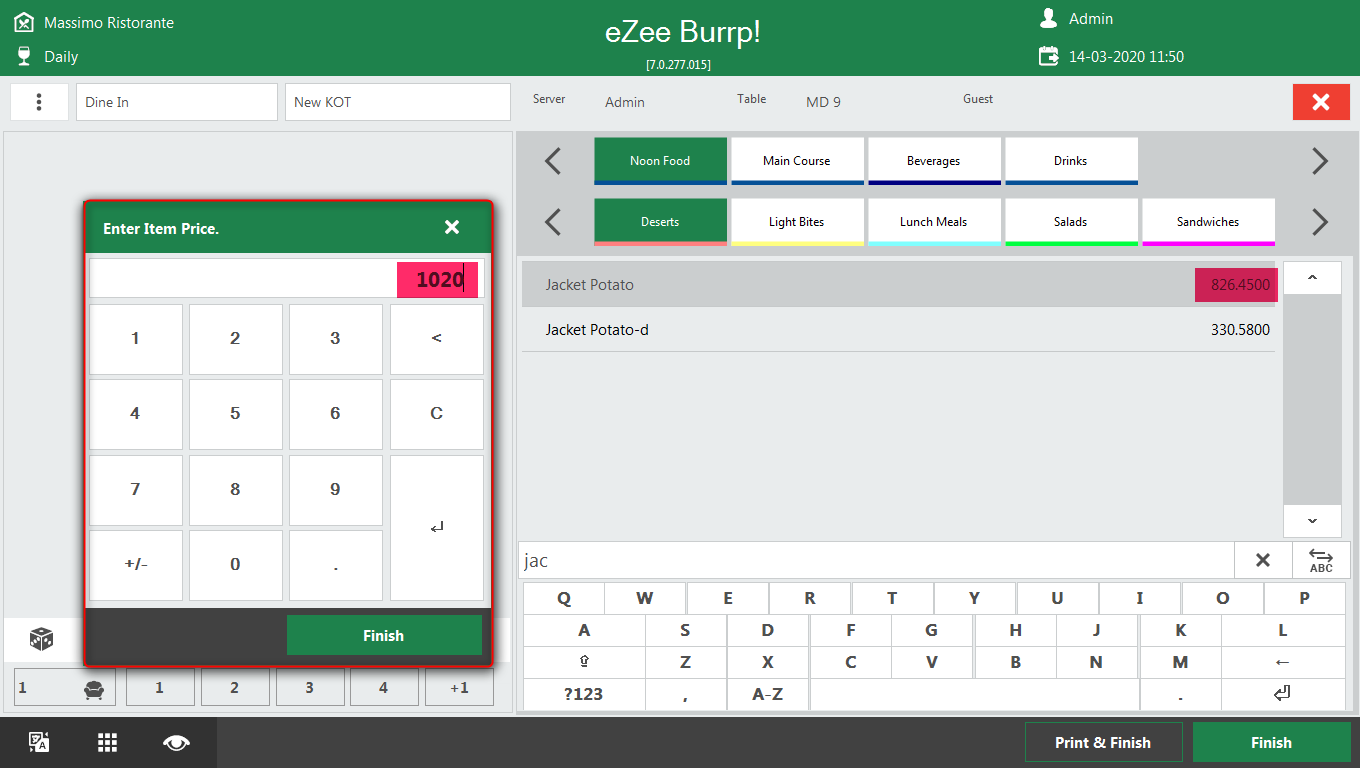Tap the keyboard spacebar
Image resolution: width=1360 pixels, height=768 pixels.
click(x=975, y=693)
